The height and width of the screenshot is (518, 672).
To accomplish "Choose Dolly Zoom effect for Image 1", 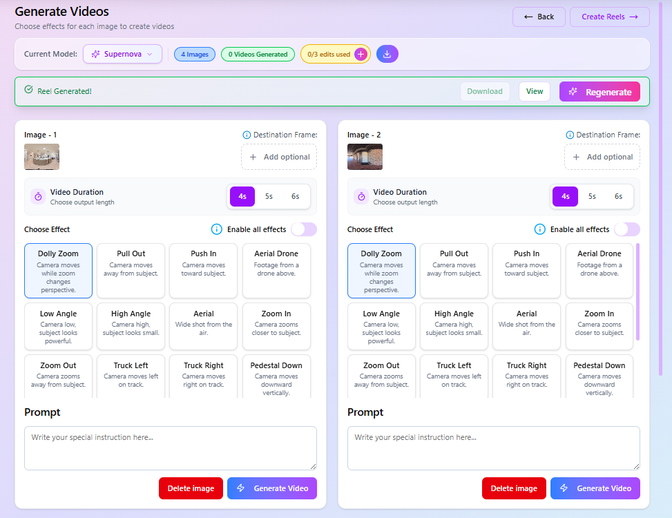I will point(58,271).
